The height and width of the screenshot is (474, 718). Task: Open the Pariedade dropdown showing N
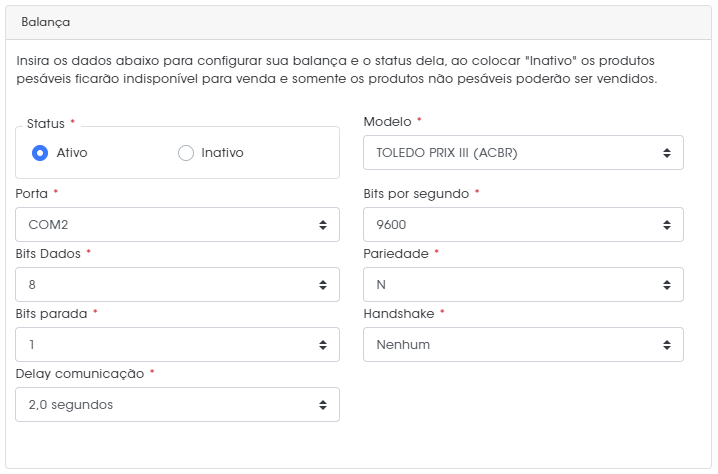tap(523, 284)
